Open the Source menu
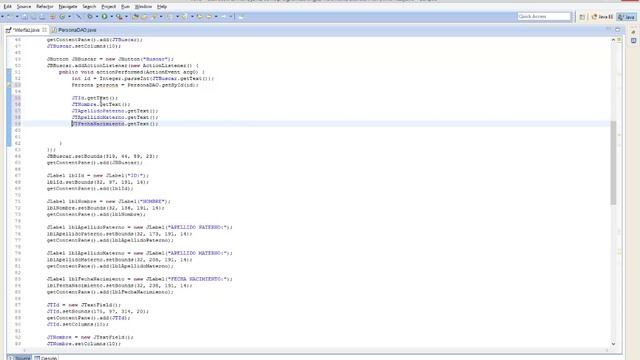 coord(24,7)
